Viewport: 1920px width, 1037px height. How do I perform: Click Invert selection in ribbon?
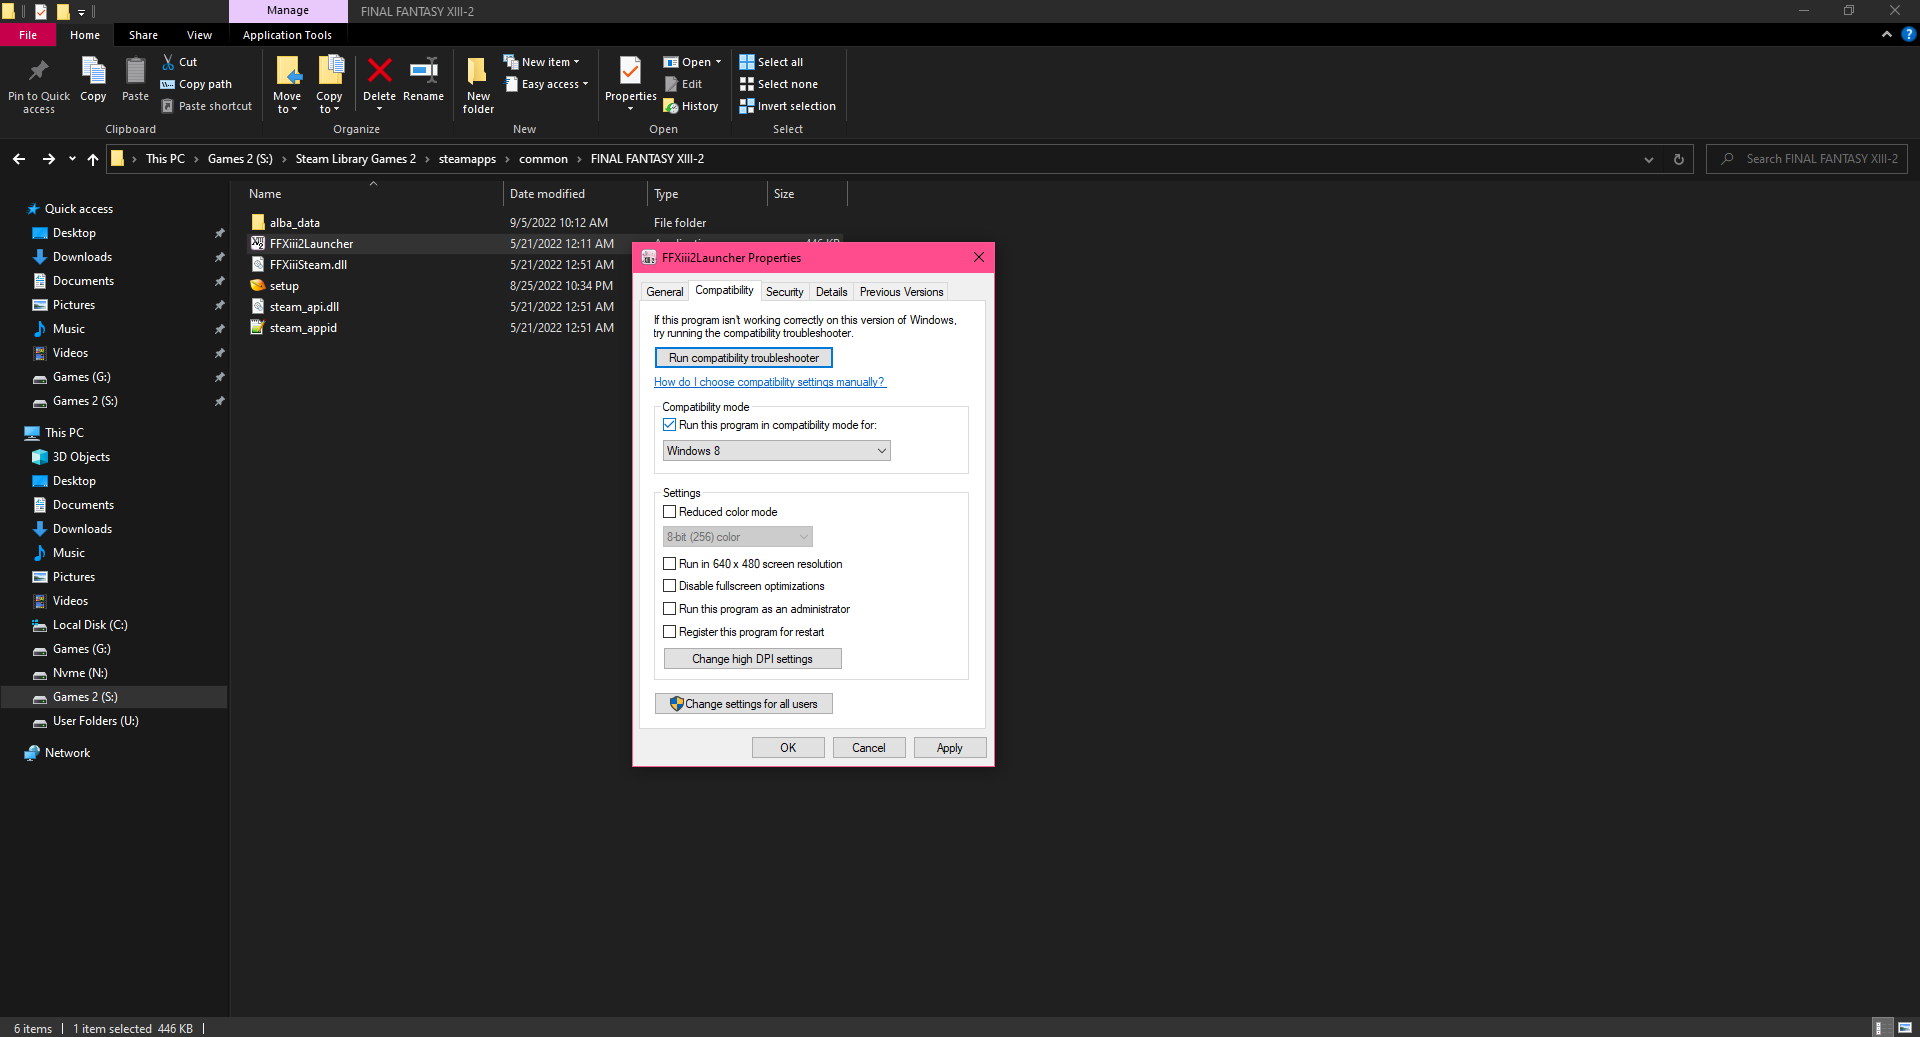[787, 106]
